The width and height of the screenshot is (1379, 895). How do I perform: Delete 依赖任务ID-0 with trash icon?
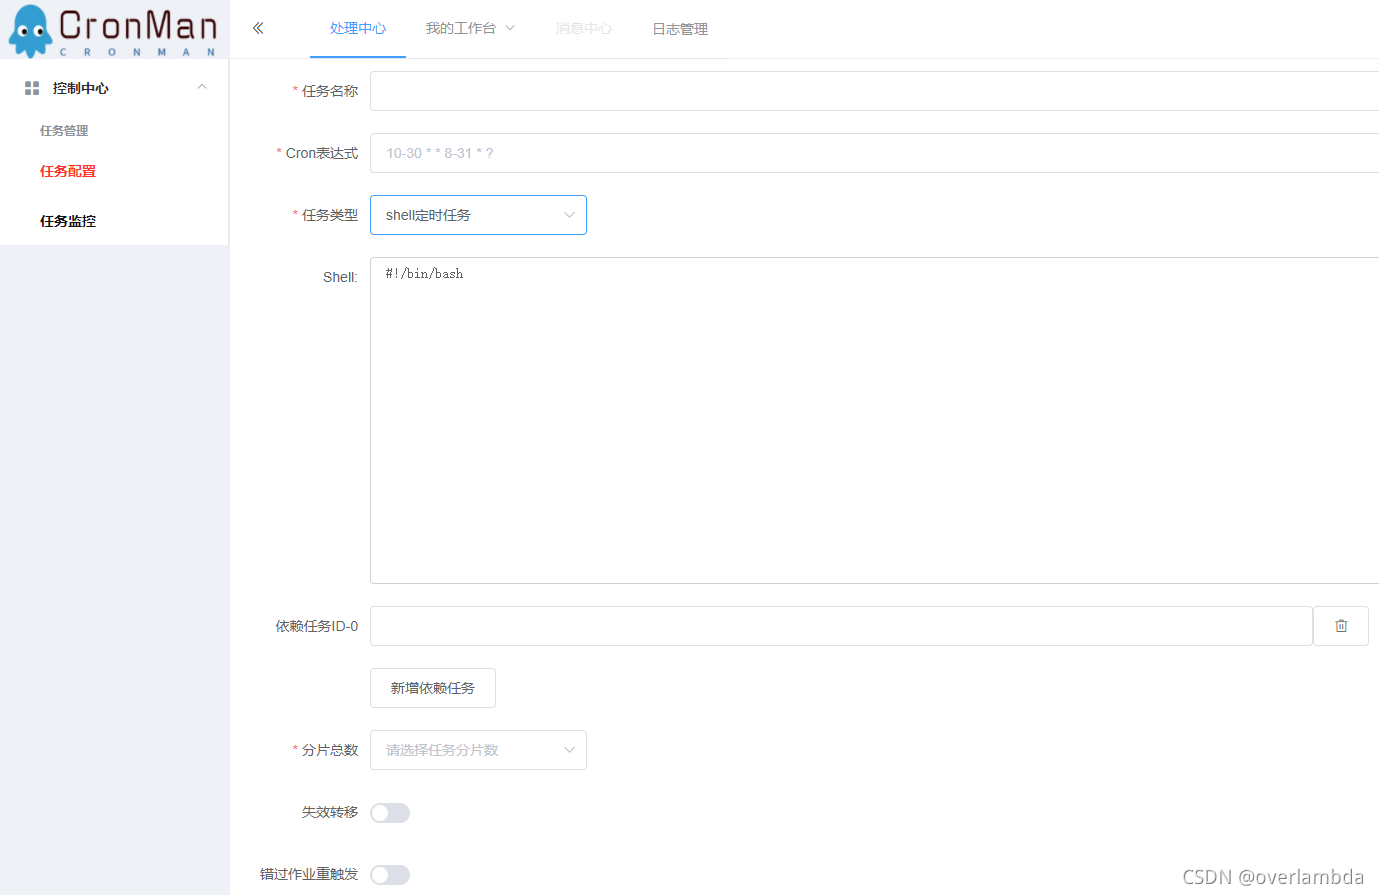[1341, 626]
